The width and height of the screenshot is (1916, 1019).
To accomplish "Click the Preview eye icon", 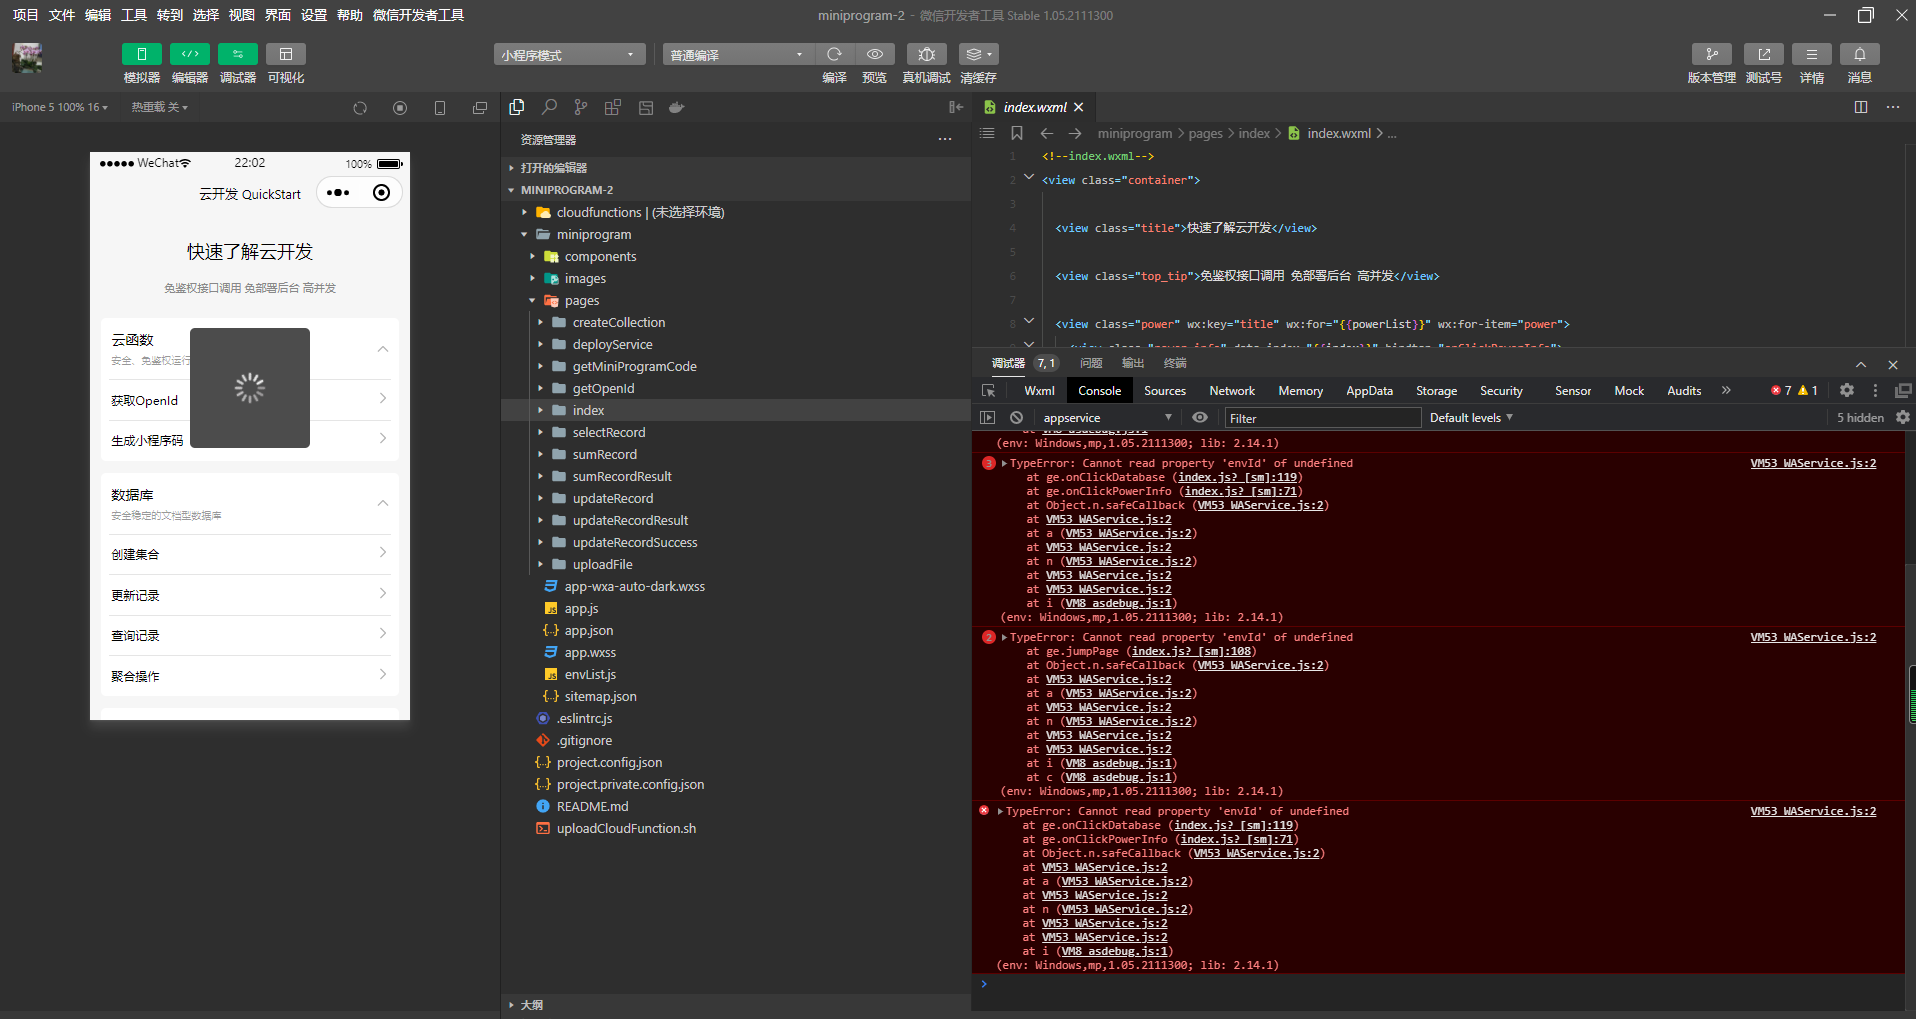I will (x=874, y=54).
